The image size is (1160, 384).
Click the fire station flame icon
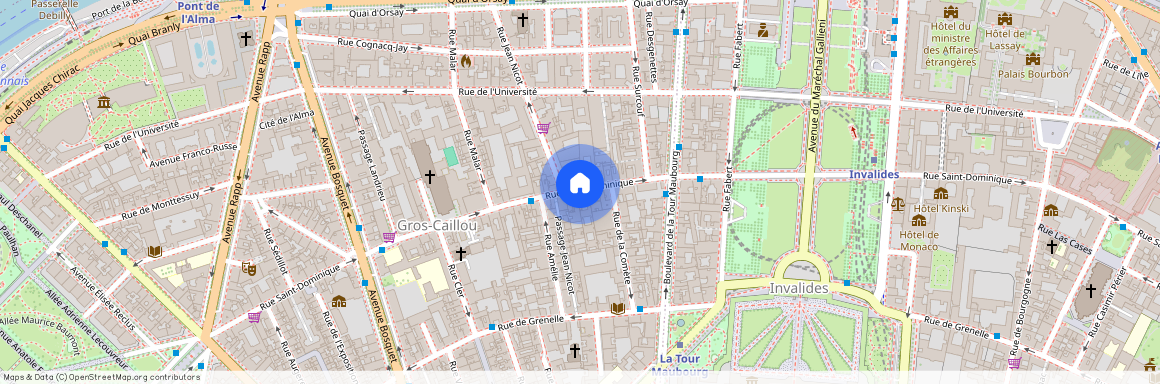pos(465,61)
